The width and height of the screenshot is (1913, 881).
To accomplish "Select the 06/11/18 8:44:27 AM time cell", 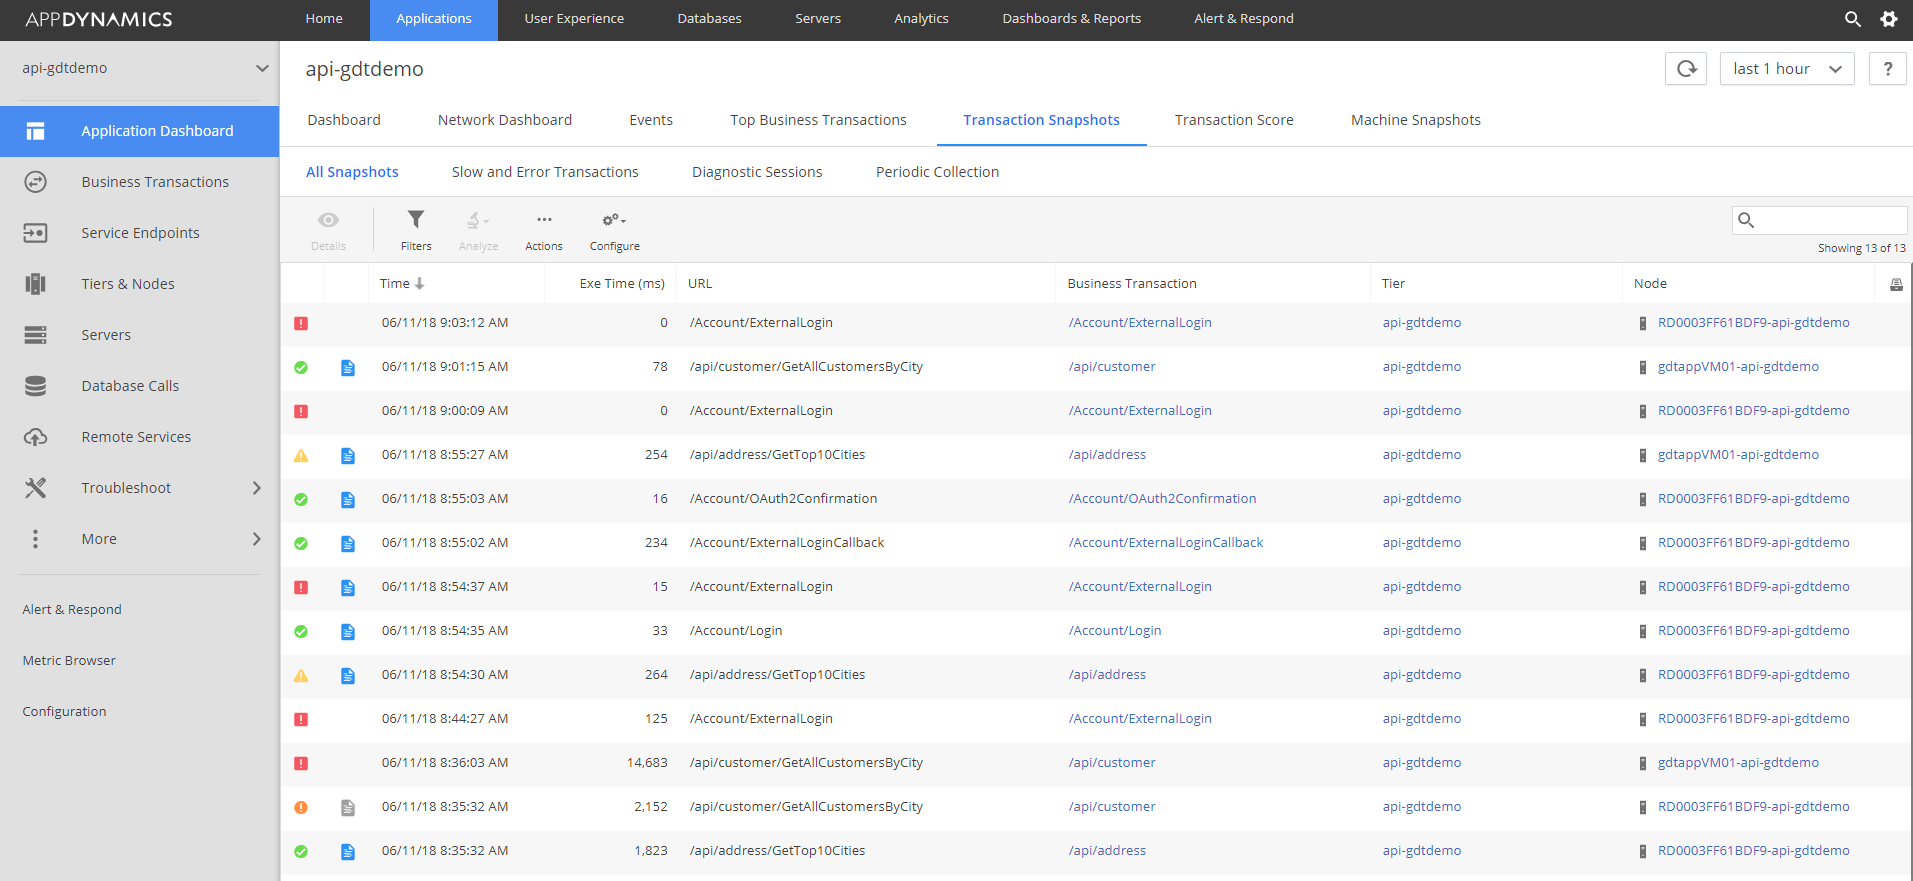I will coord(445,719).
